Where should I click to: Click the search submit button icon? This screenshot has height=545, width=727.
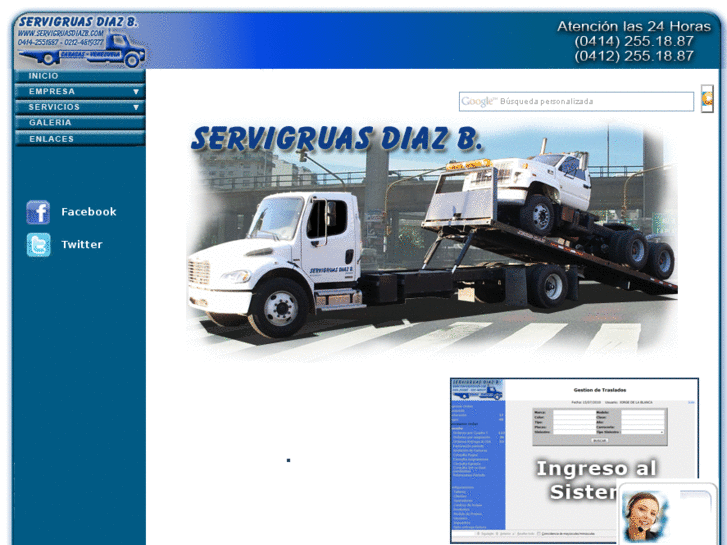coord(707,99)
